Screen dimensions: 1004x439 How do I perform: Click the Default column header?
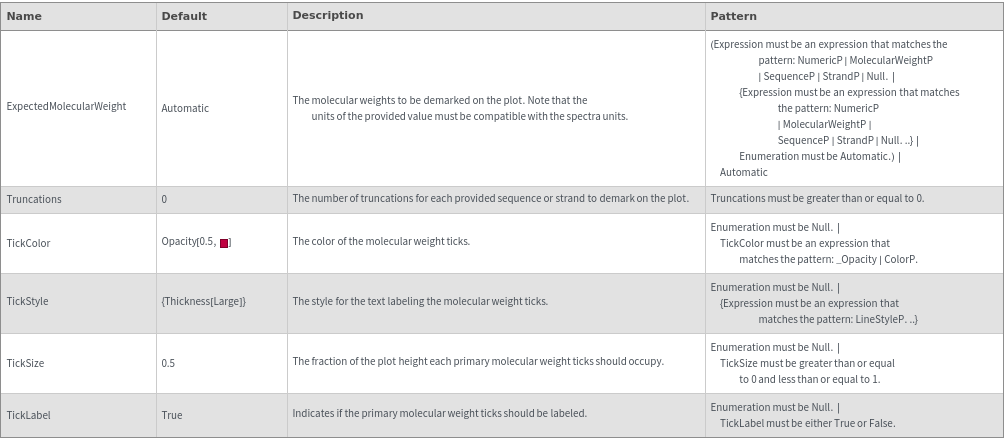tap(184, 16)
